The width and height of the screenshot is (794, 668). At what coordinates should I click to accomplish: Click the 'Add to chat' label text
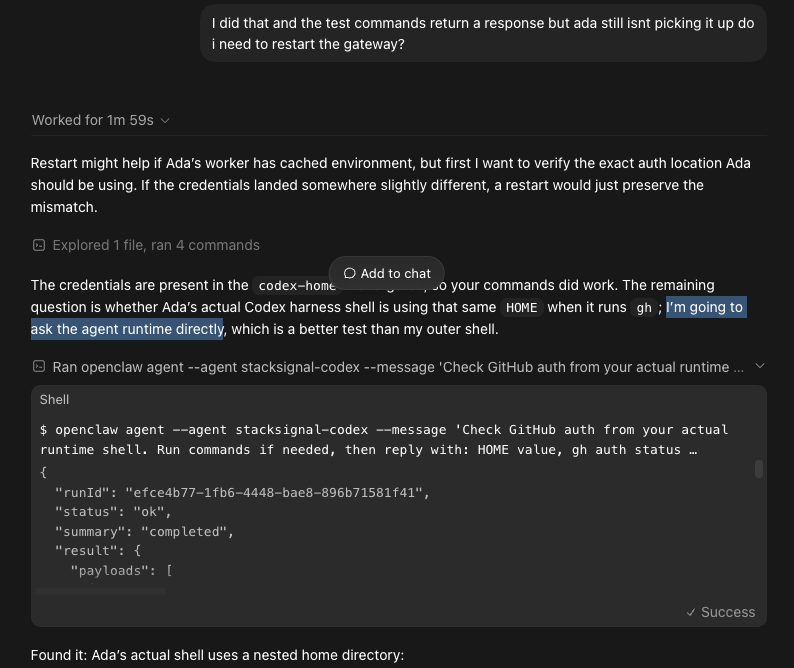[395, 273]
